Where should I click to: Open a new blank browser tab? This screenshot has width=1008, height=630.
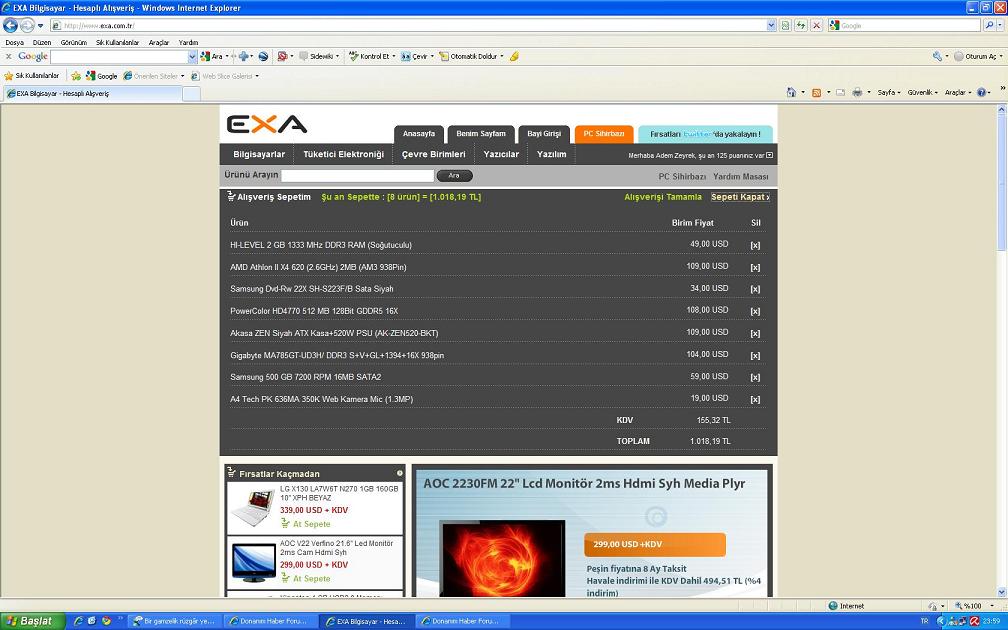pos(192,94)
